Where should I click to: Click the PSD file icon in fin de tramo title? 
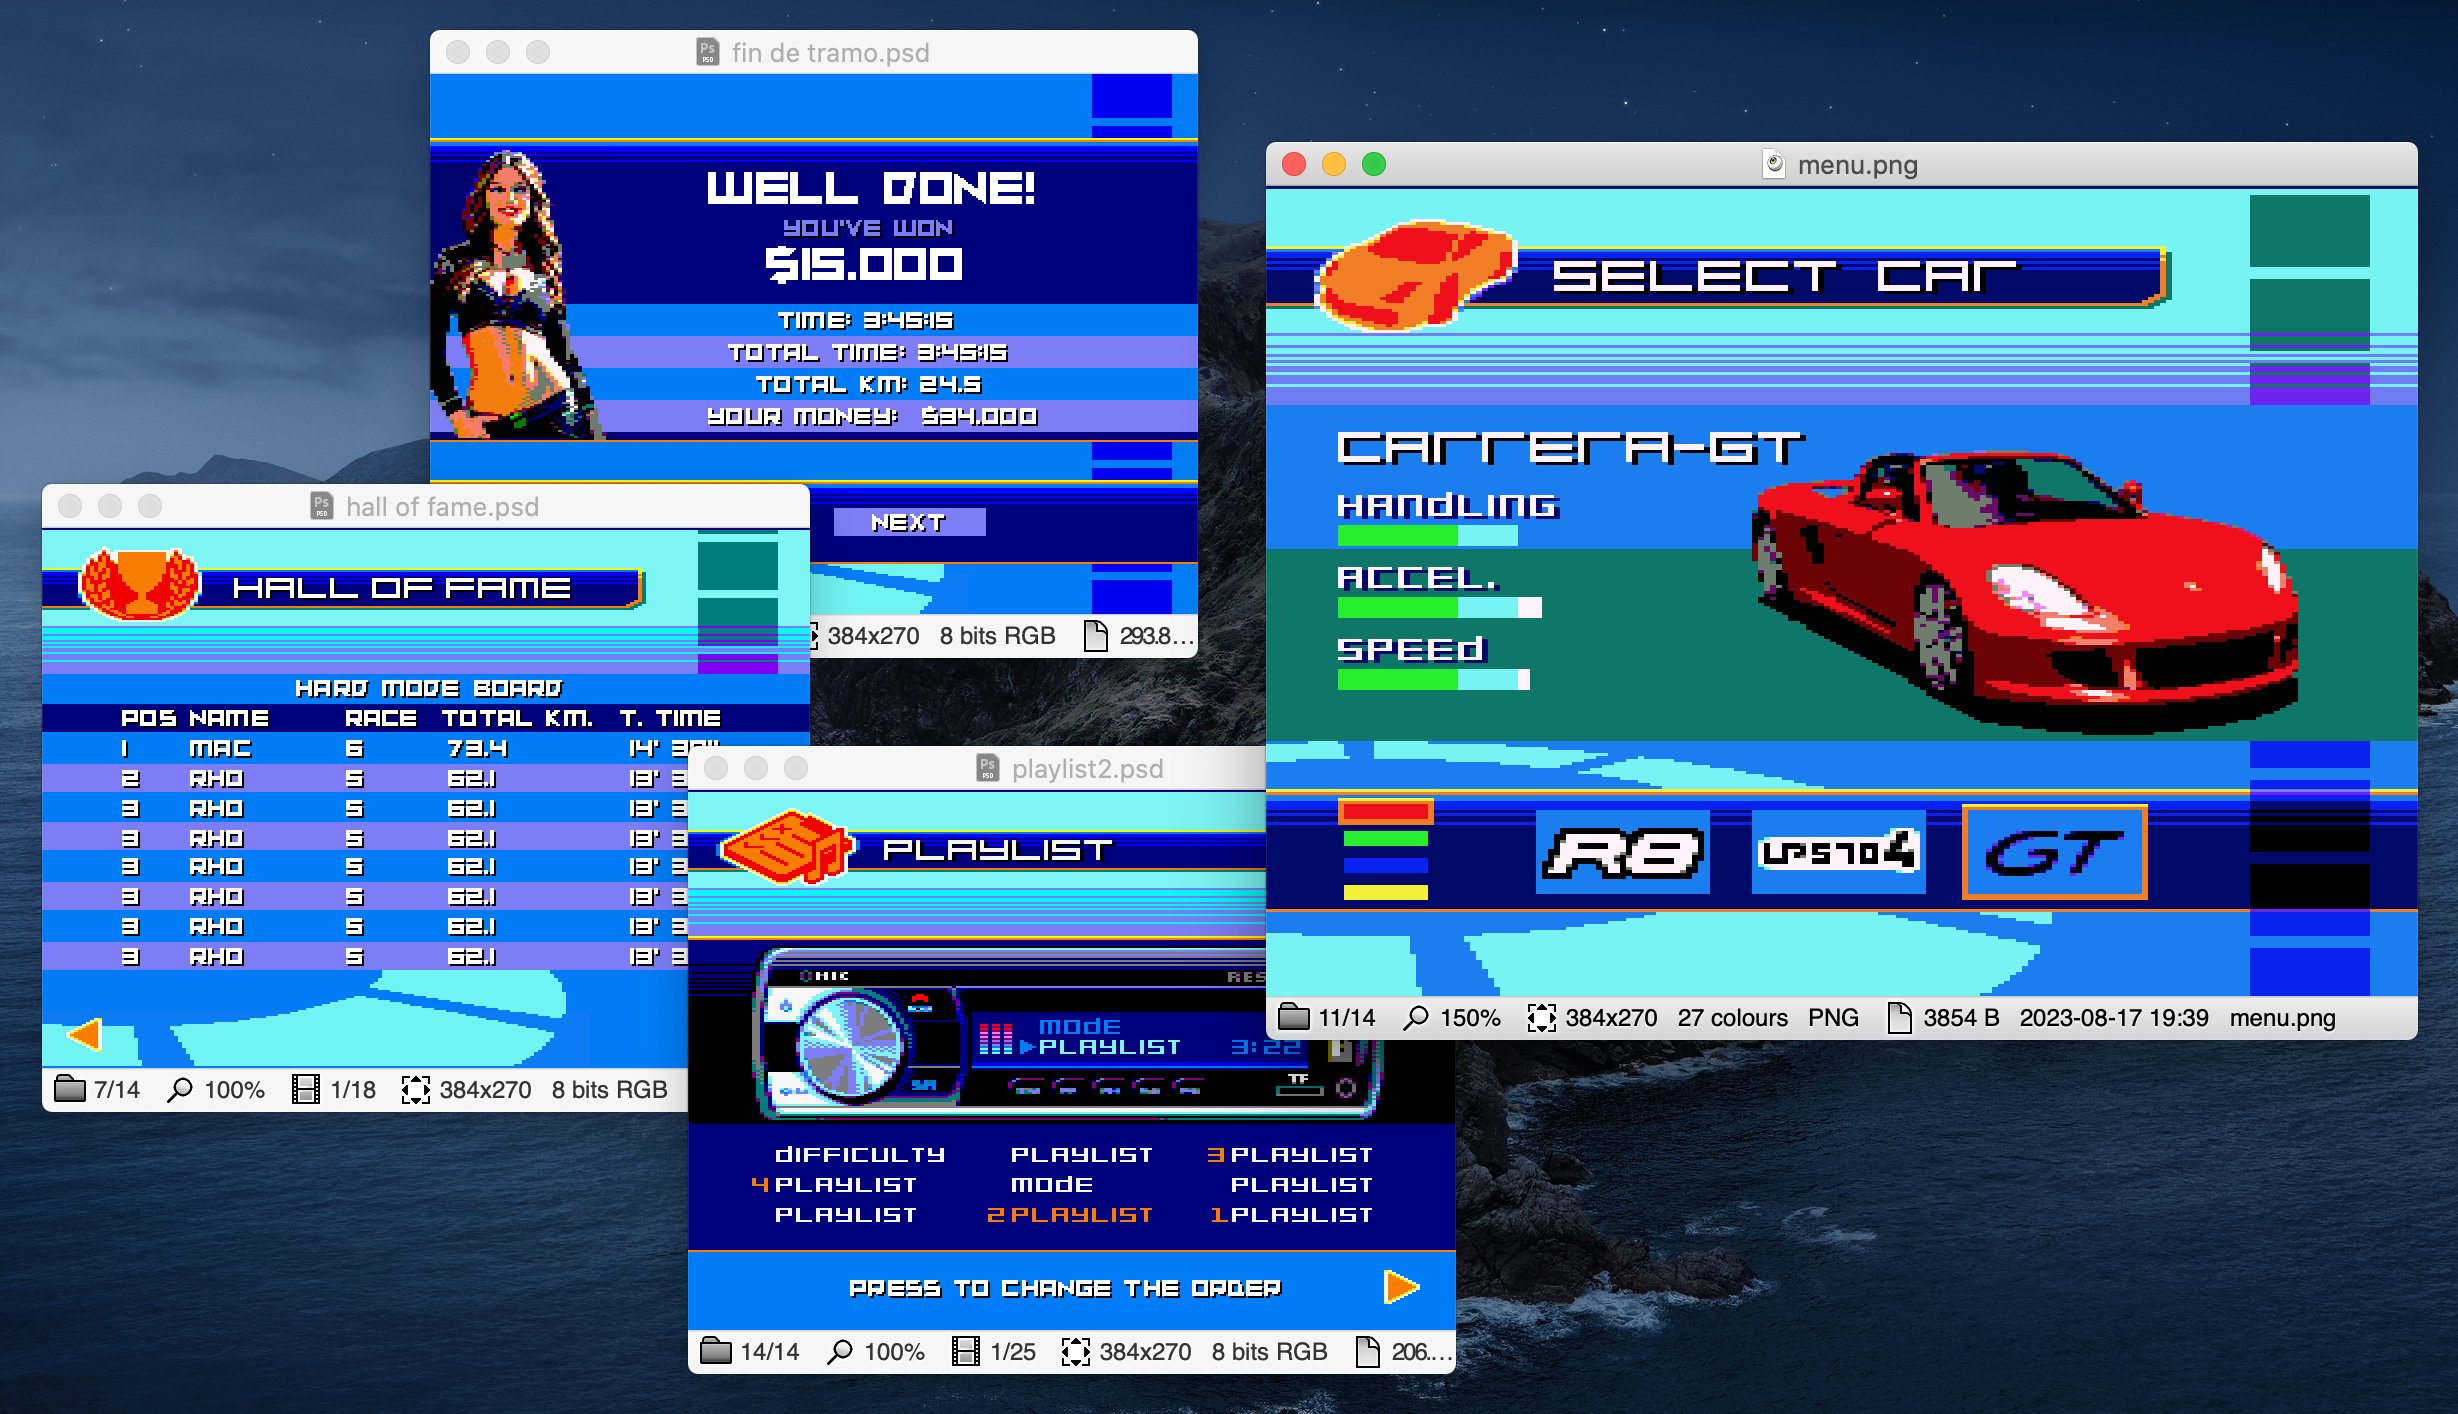pos(707,52)
